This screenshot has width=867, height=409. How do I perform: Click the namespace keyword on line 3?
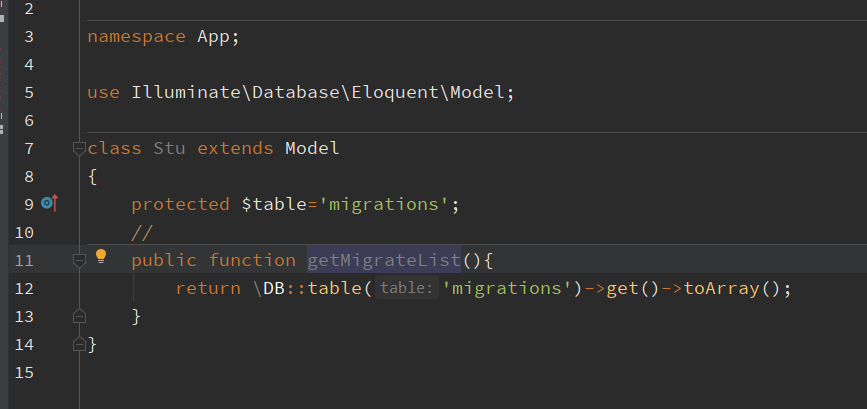[136, 37]
